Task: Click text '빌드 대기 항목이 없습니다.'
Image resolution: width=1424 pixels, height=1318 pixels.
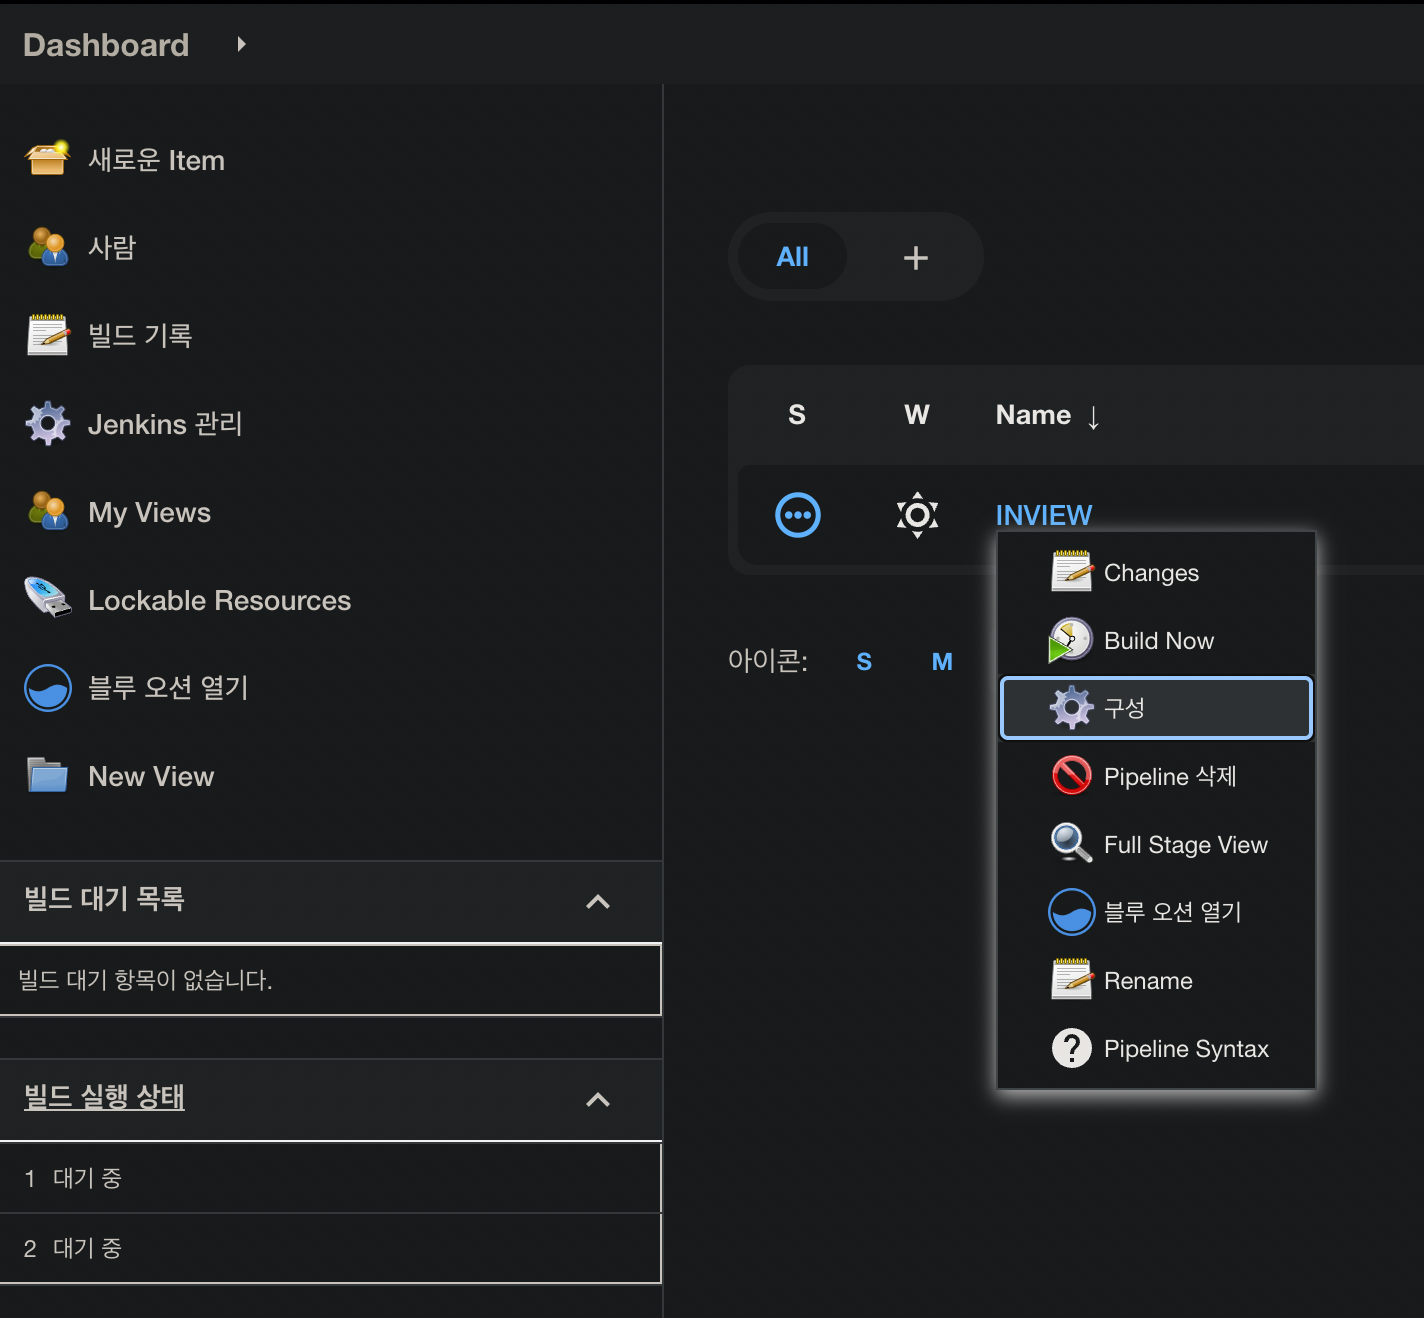Action: coord(146,980)
